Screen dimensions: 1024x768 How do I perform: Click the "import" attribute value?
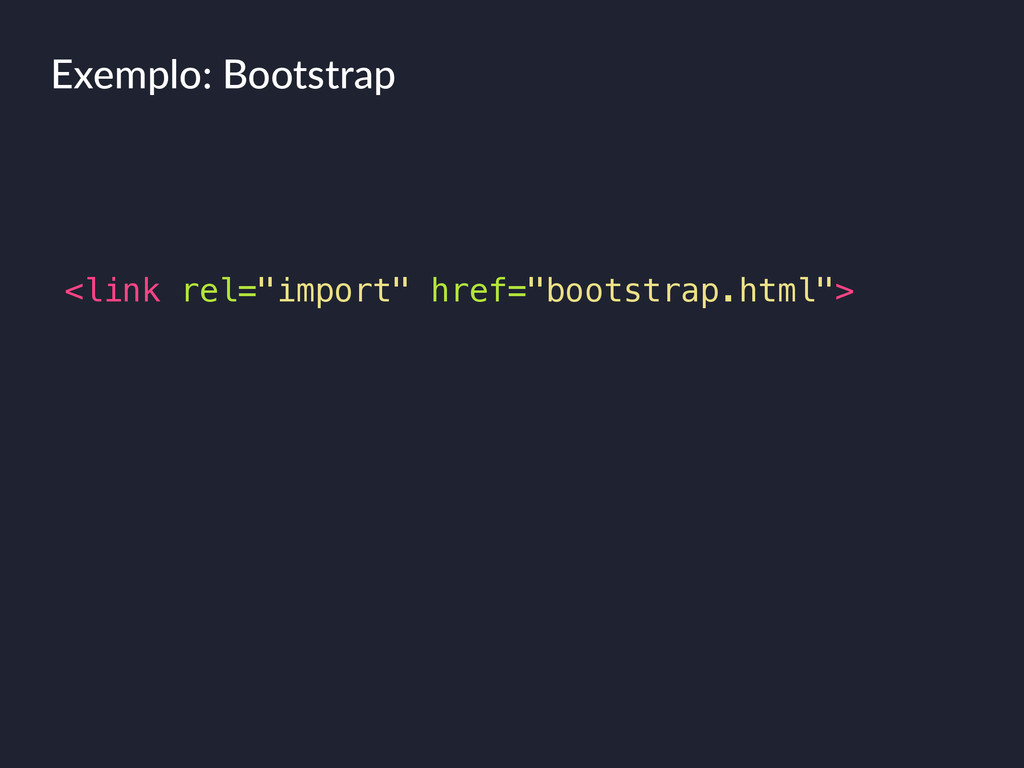[x=334, y=291]
